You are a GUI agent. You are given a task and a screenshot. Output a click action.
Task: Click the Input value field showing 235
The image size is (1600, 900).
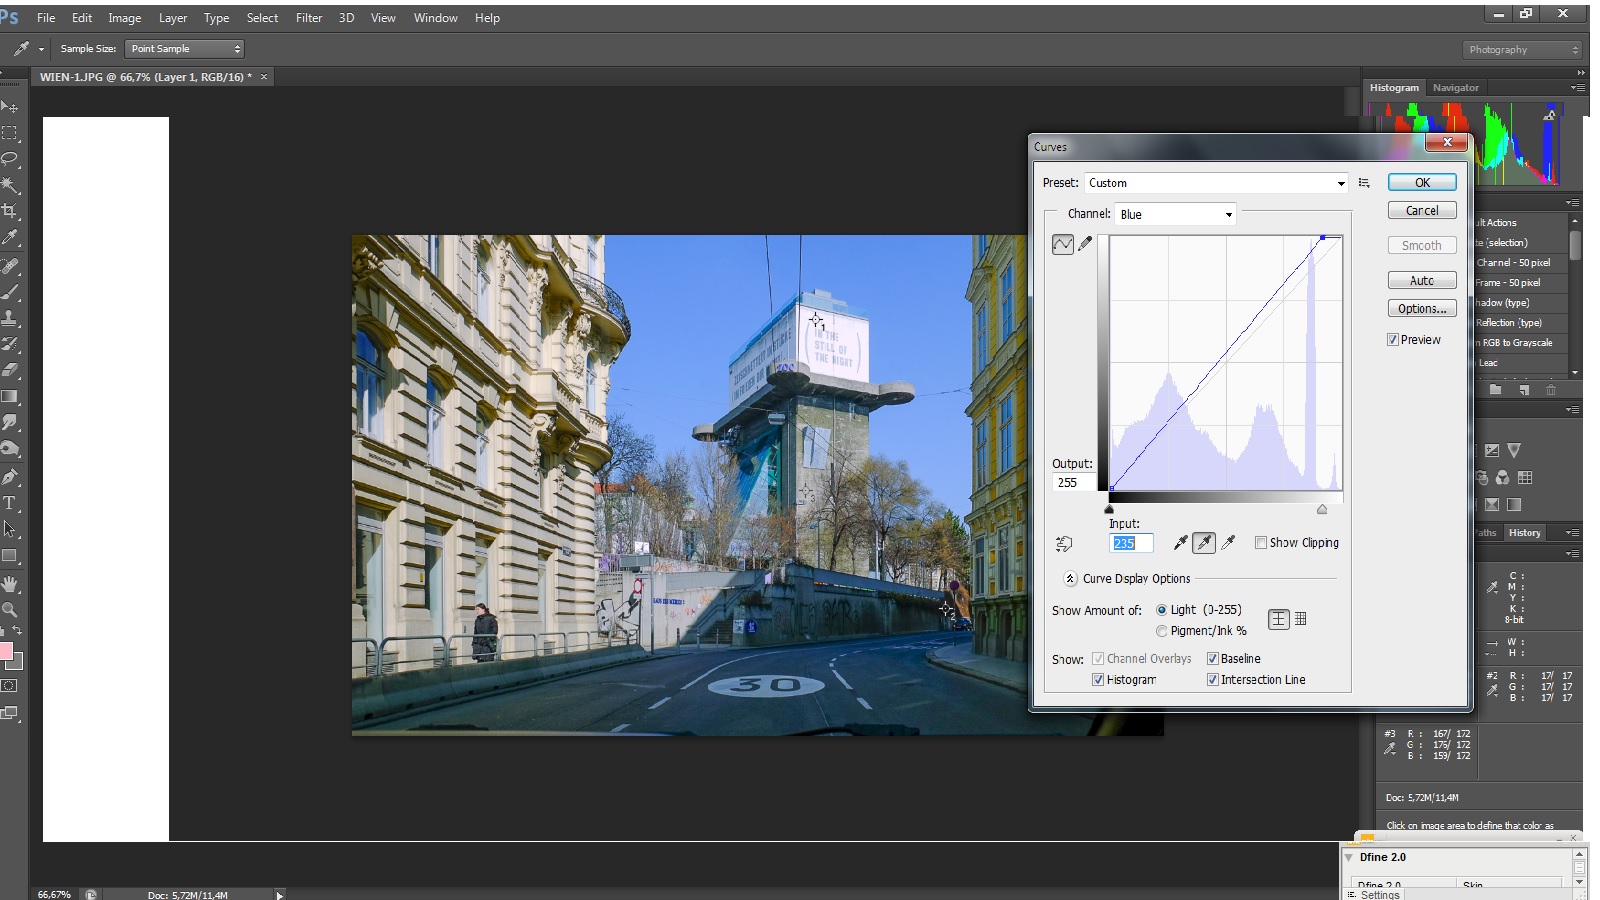click(x=1131, y=543)
